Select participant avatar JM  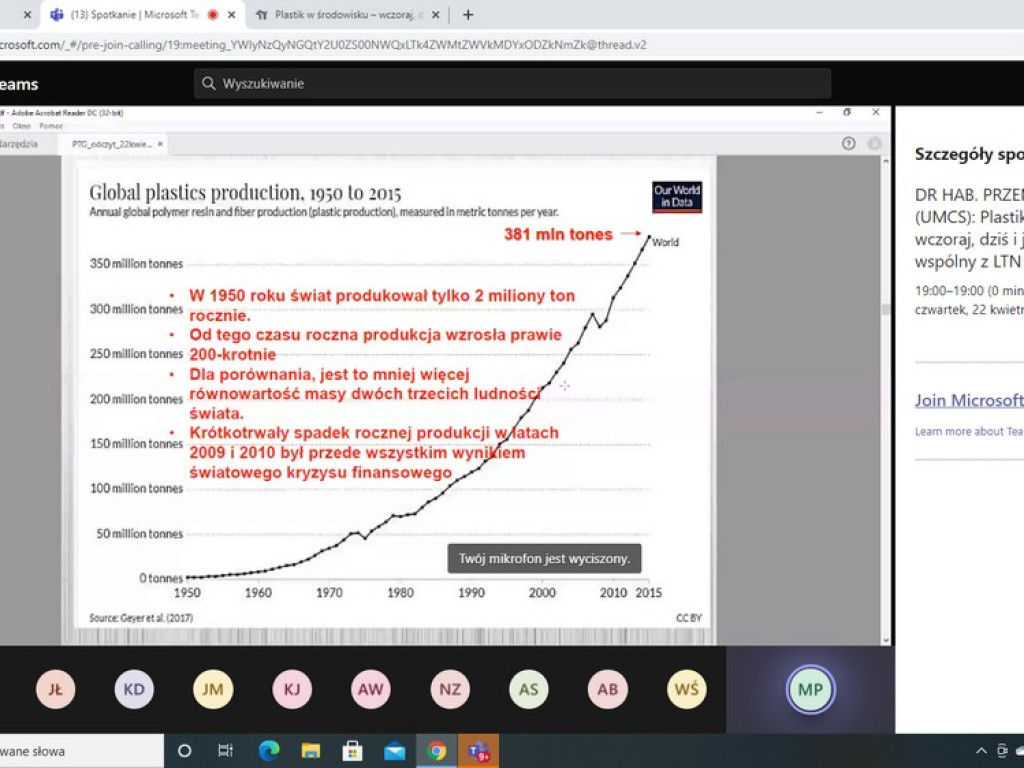tap(213, 690)
